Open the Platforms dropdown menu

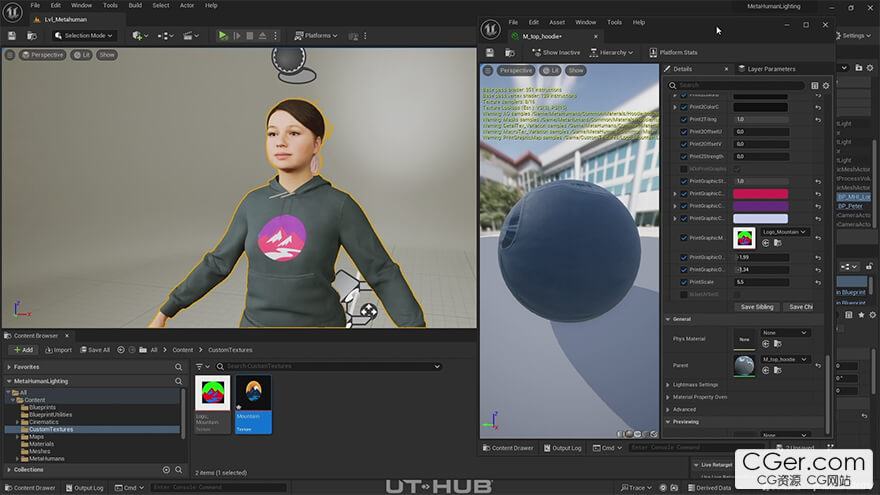click(316, 35)
